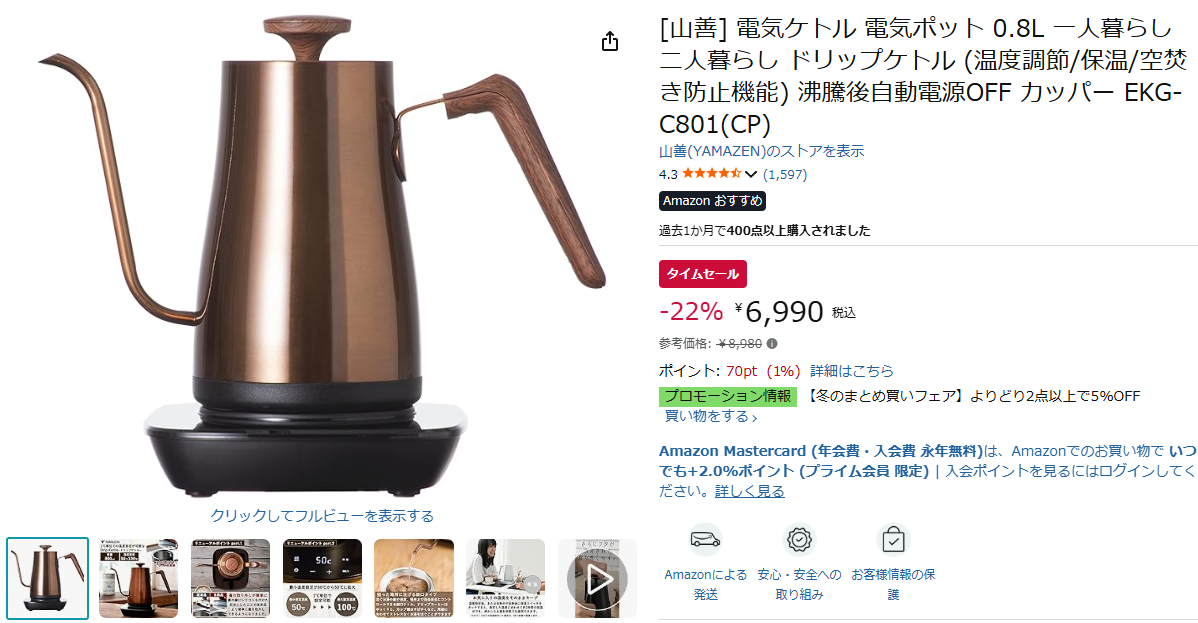Click the share icon above product image
The width and height of the screenshot is (1198, 623).
click(609, 41)
